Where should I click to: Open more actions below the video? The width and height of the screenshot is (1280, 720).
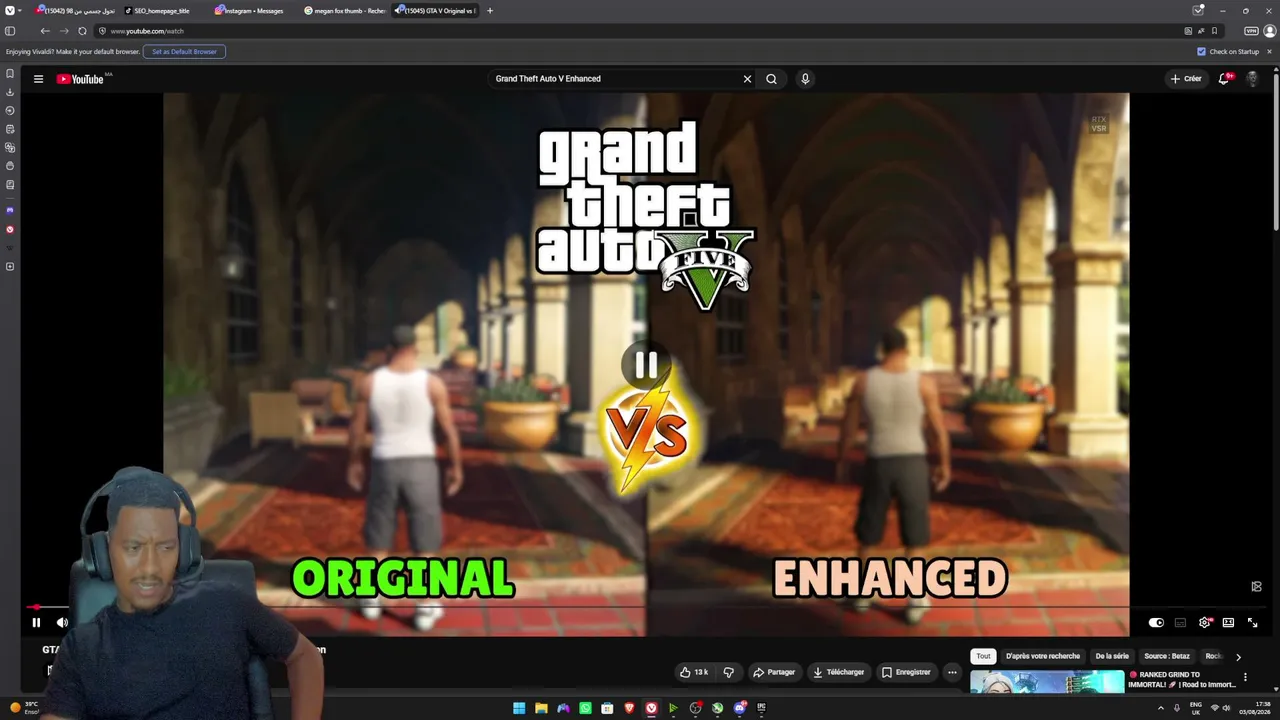952,672
